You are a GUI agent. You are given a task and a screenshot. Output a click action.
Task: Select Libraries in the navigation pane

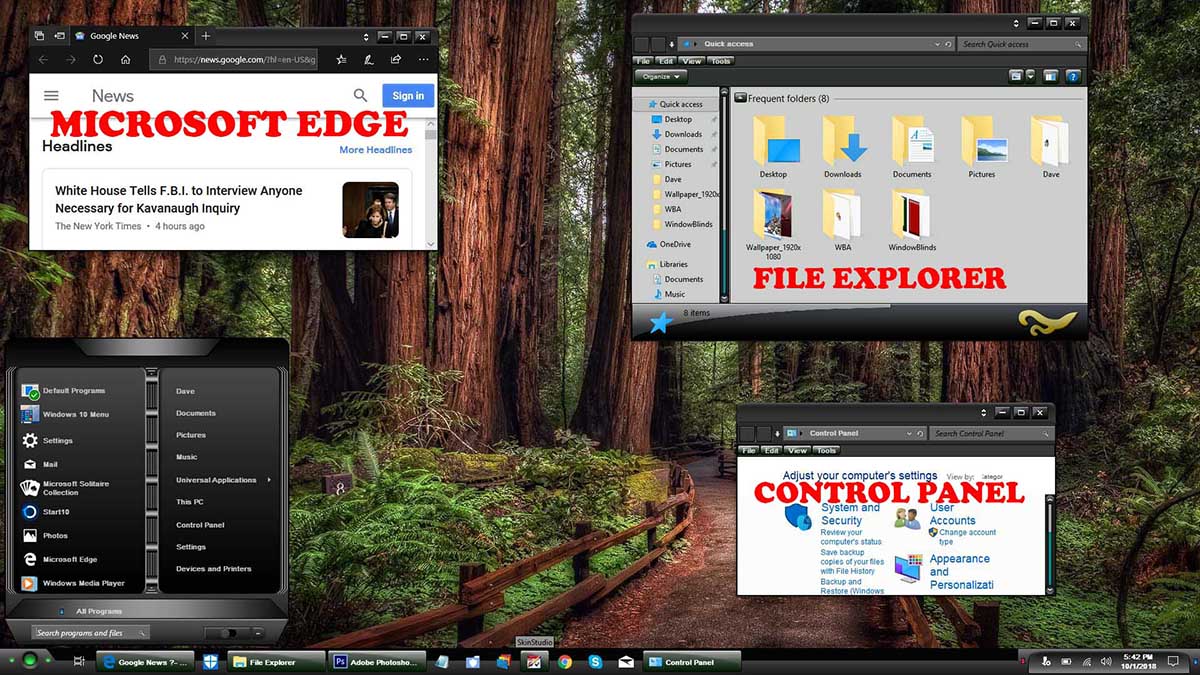point(666,264)
